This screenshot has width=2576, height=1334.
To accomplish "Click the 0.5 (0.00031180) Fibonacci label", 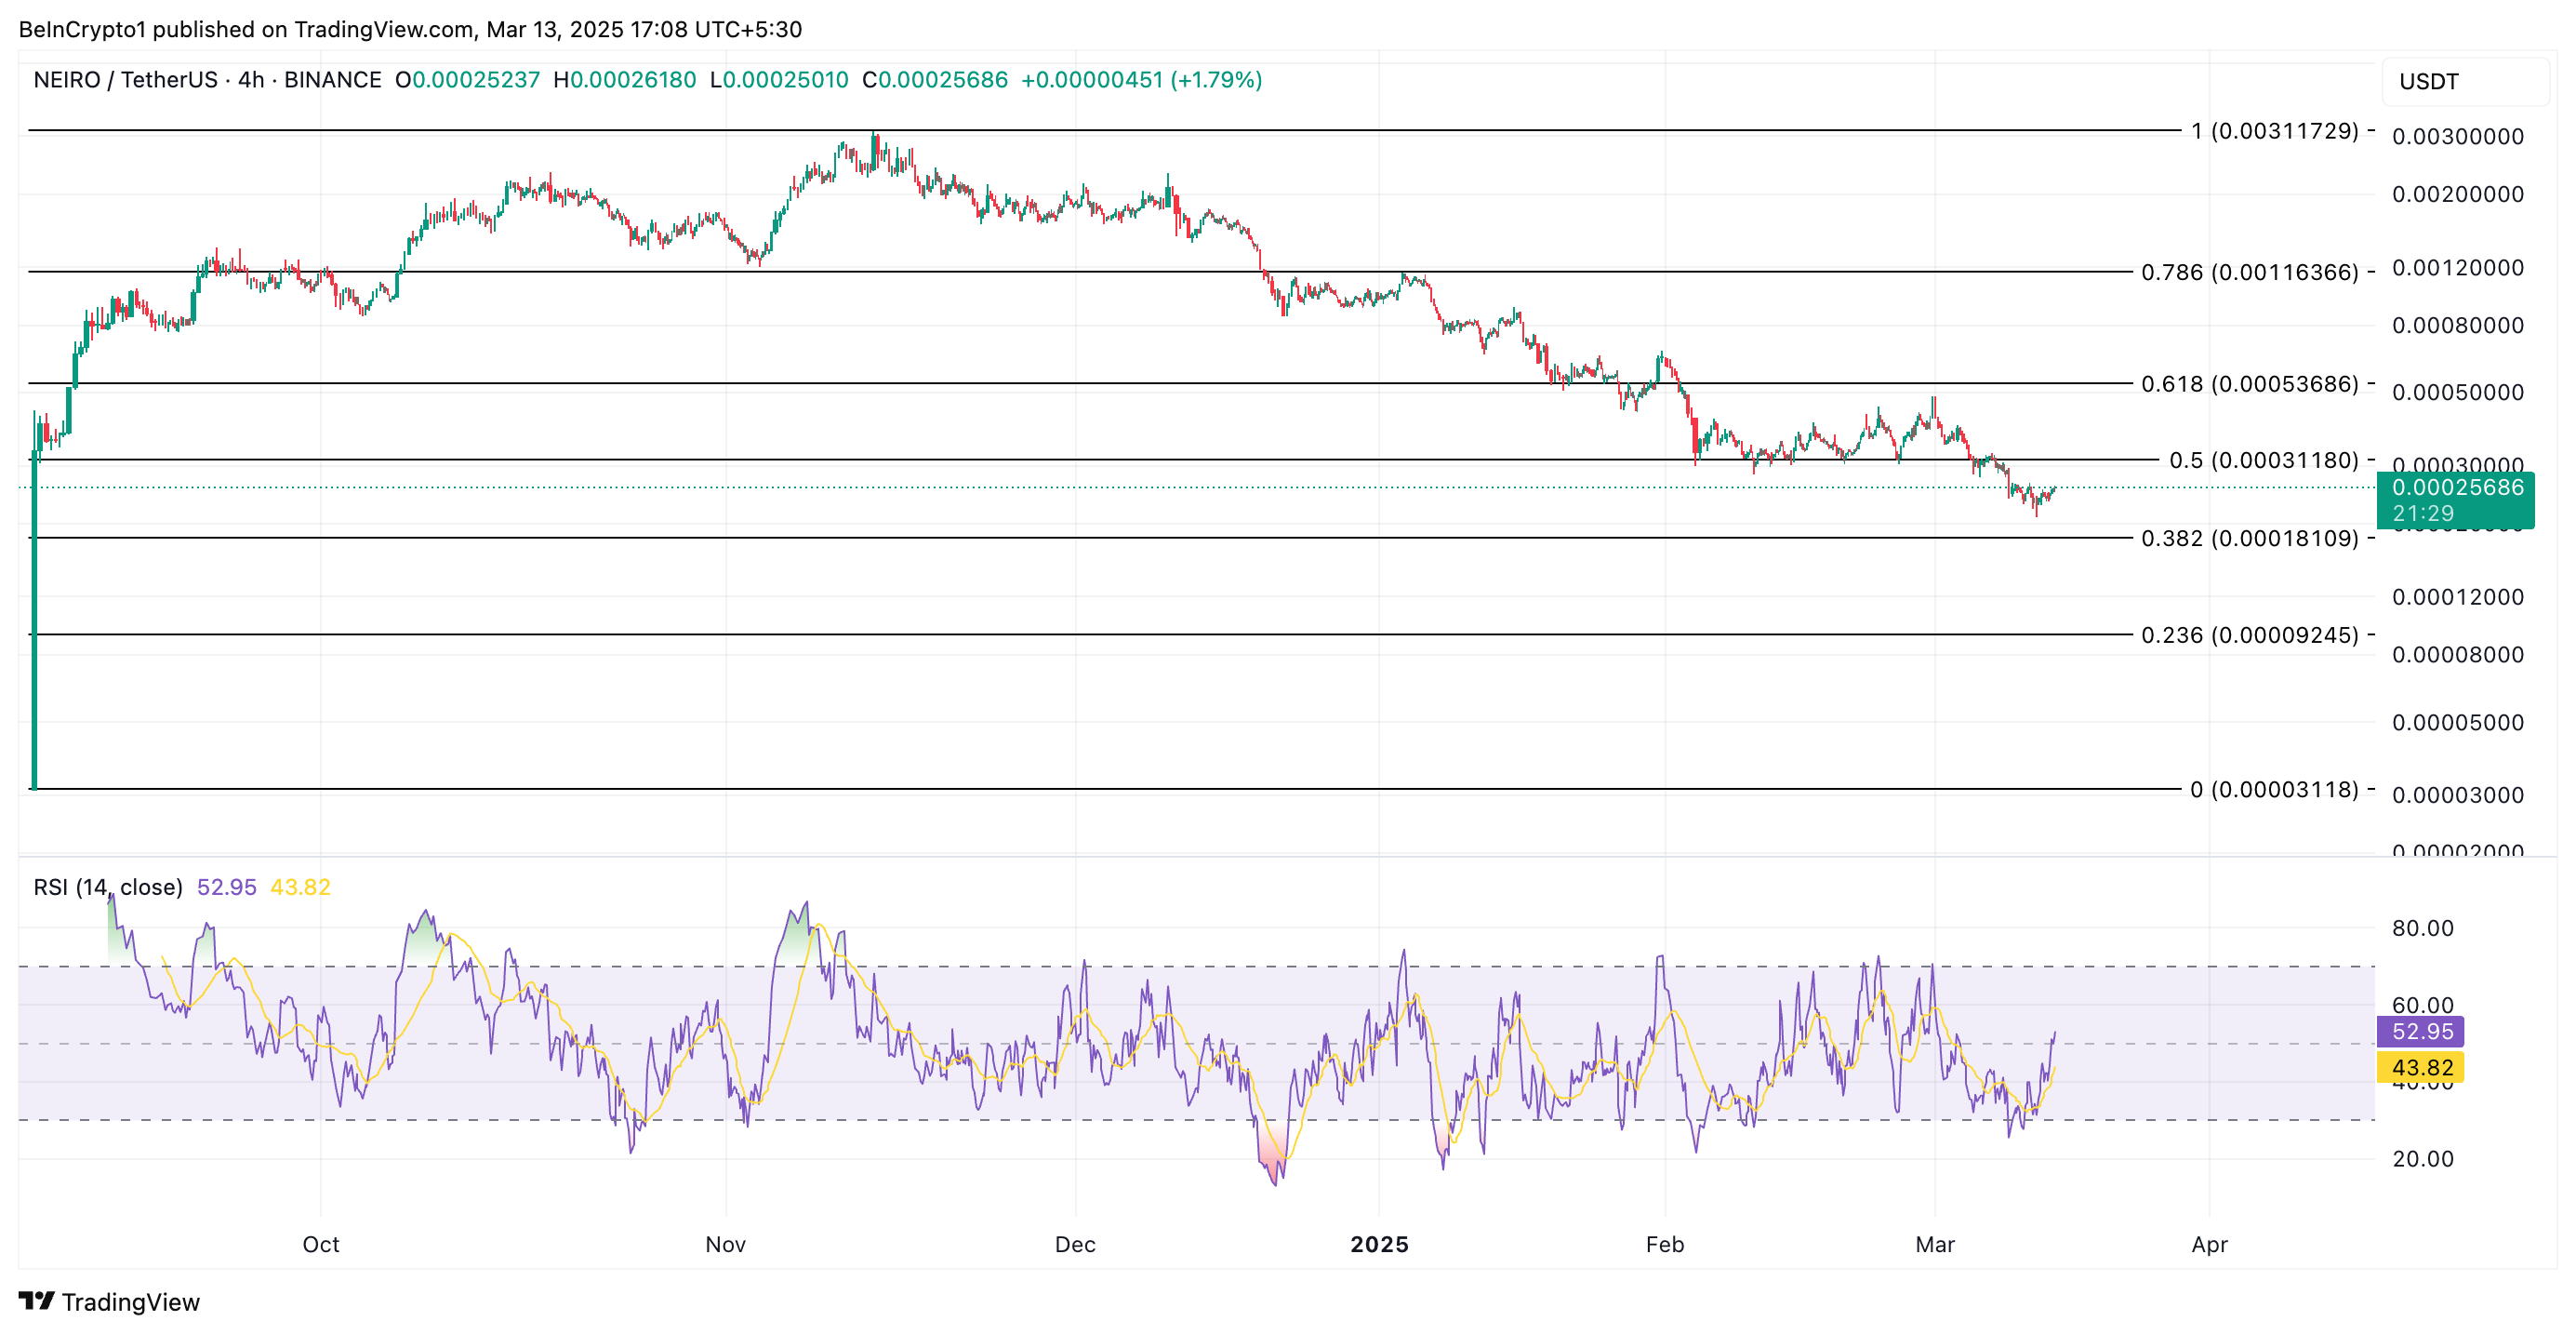I will 2263,460.
